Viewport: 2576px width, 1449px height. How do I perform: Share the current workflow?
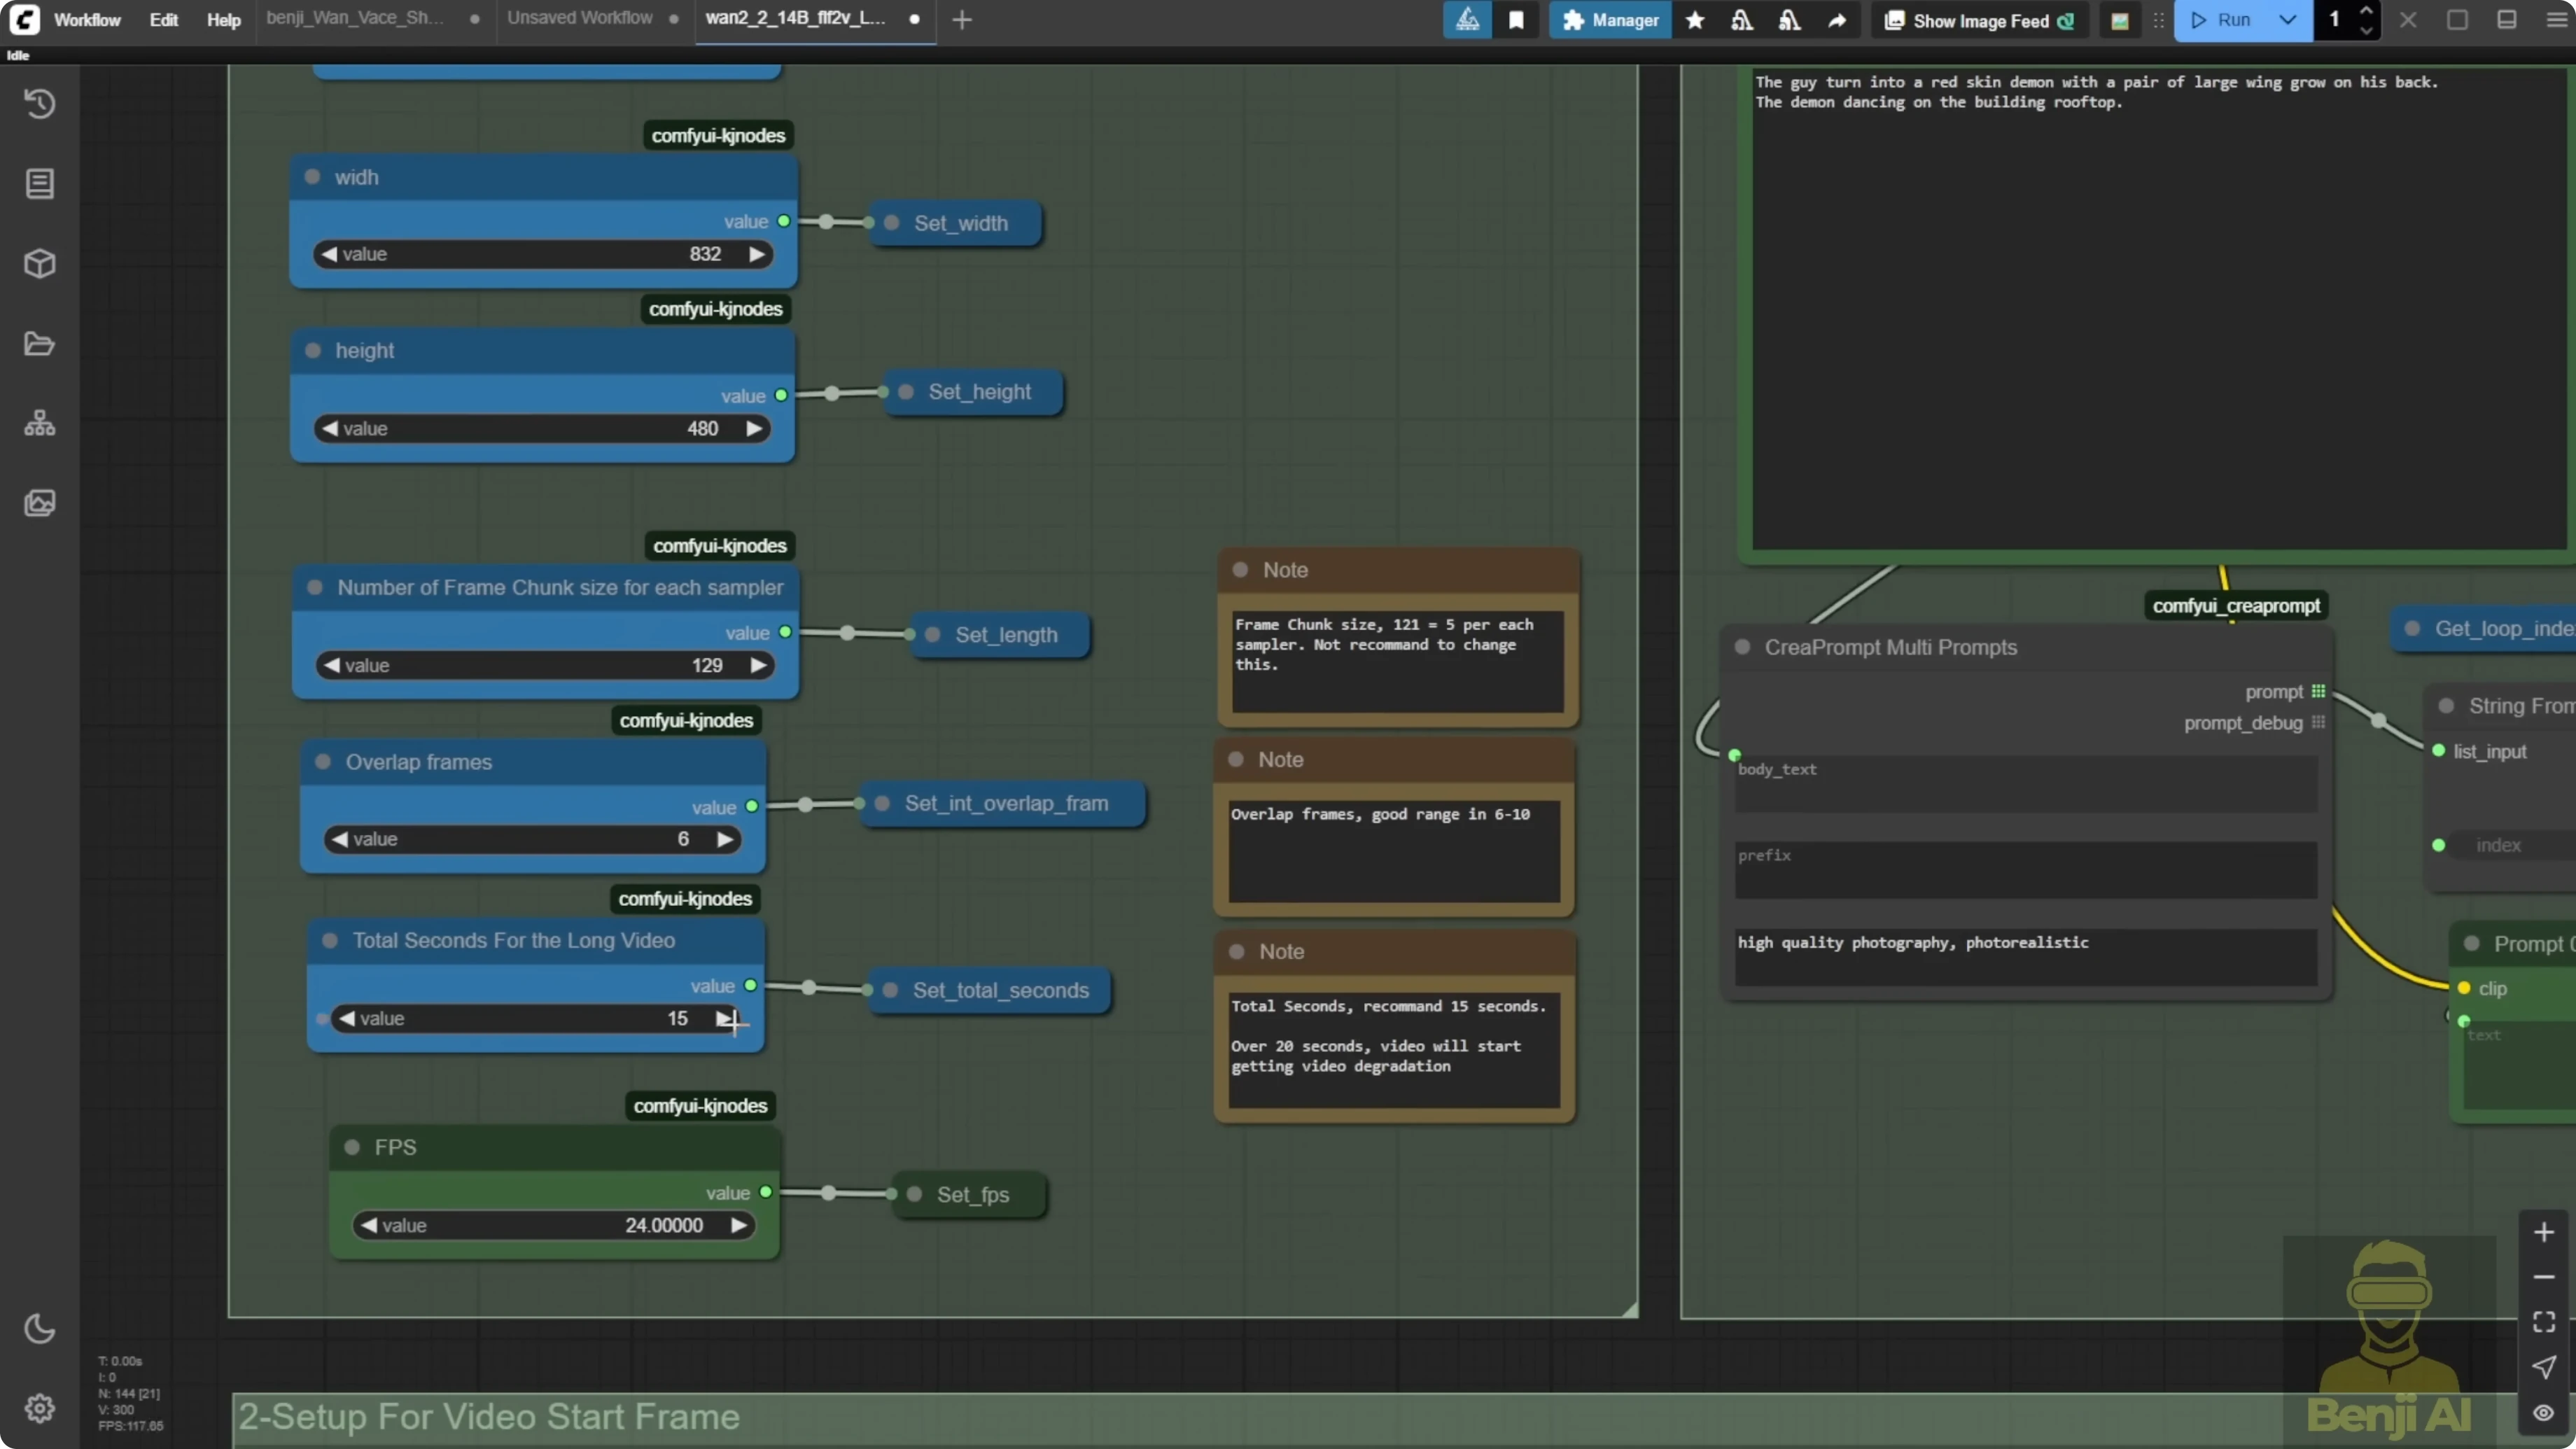pos(1838,20)
